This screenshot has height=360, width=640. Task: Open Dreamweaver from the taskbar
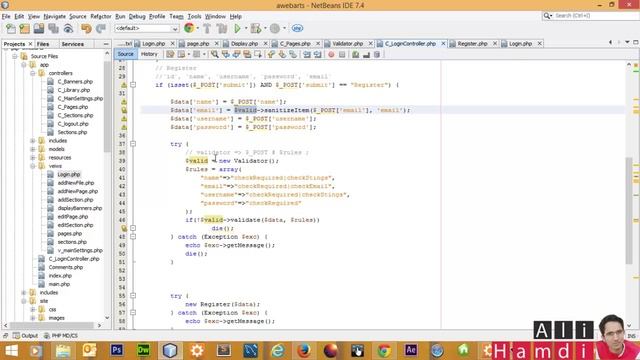[x=143, y=350]
